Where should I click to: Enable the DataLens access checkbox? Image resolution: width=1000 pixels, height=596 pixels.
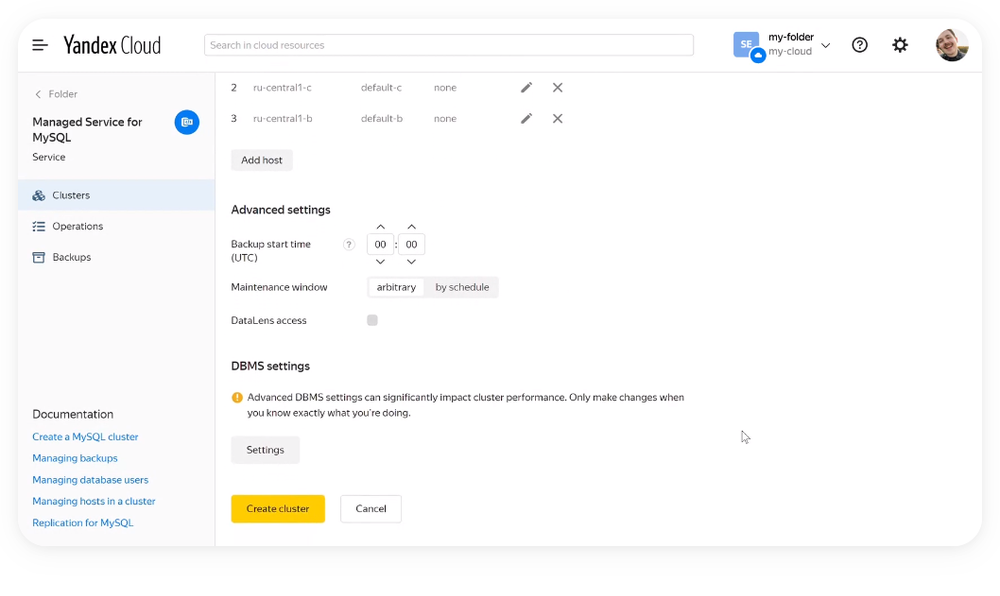click(x=372, y=320)
